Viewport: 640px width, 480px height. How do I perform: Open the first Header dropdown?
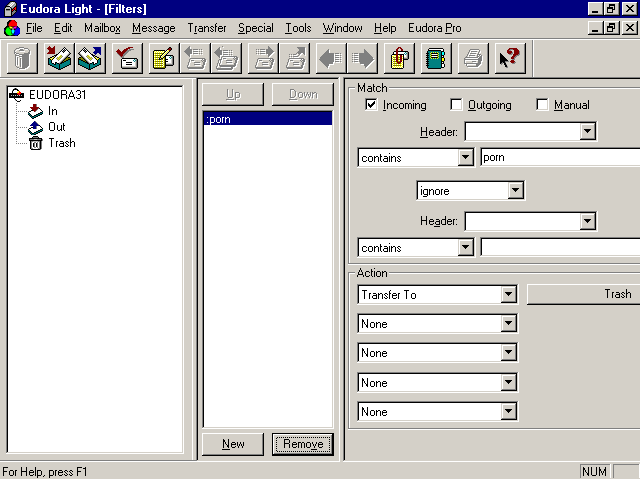click(x=587, y=131)
